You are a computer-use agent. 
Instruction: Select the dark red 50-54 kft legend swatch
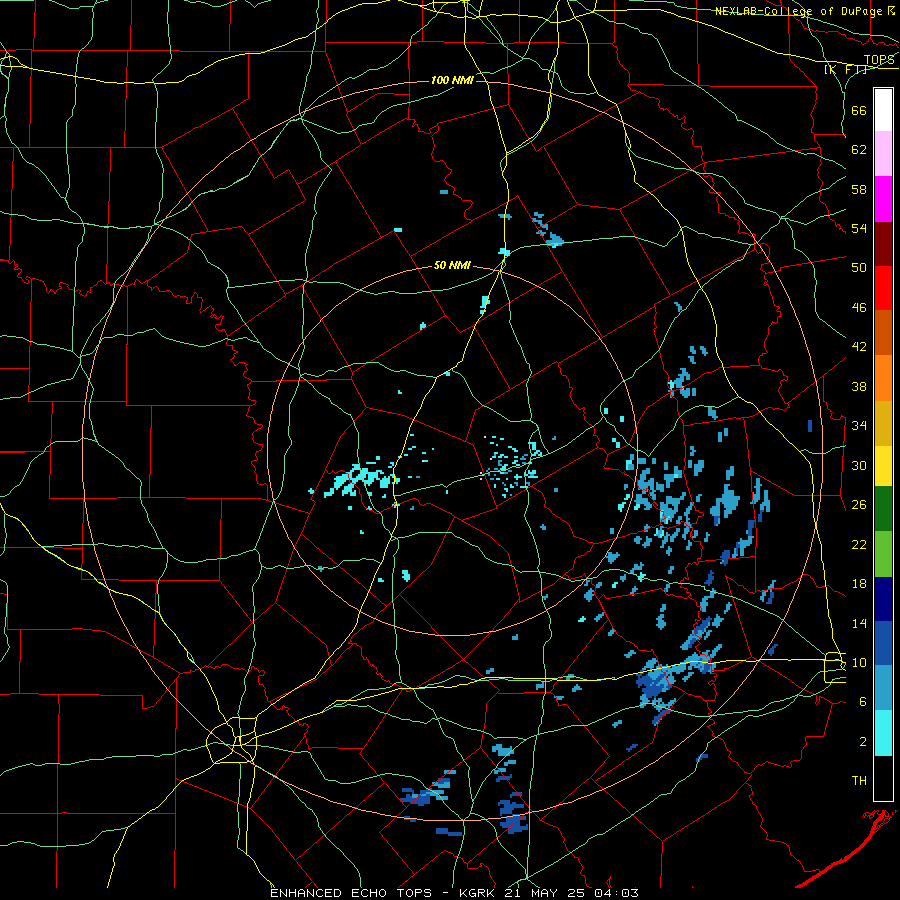tap(883, 243)
